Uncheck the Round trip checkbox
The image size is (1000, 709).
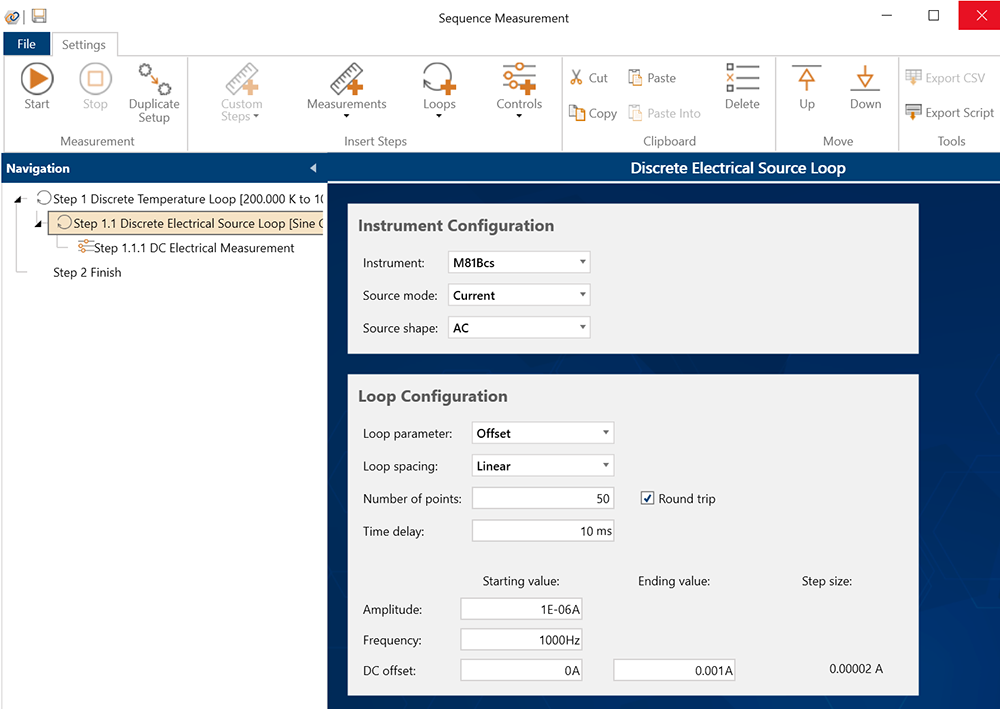[648, 498]
